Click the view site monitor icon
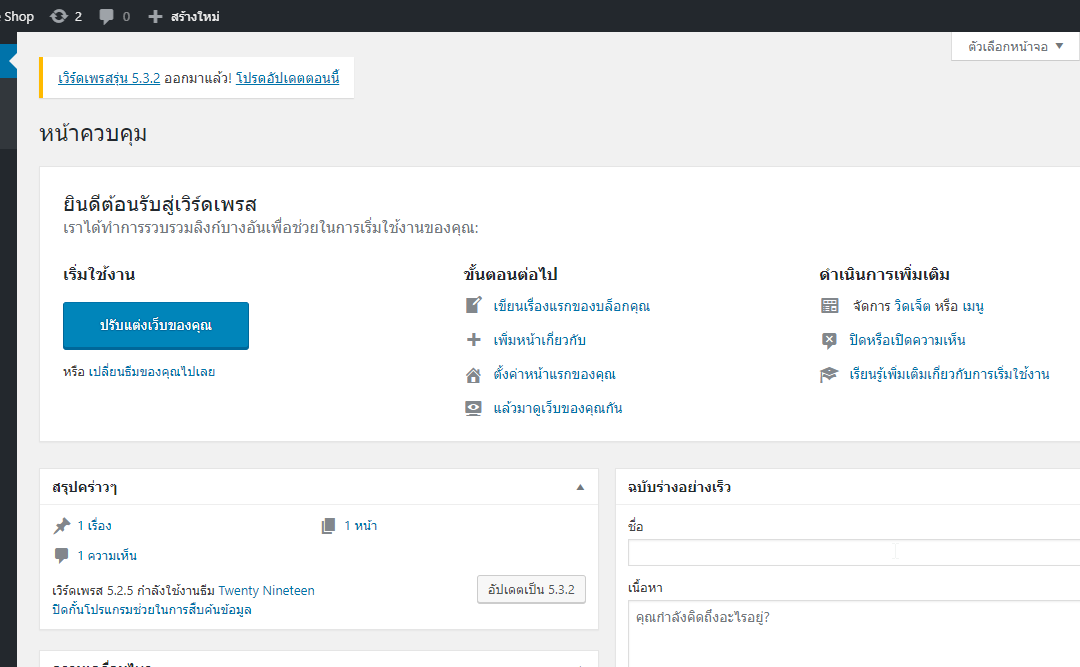1080x667 pixels. point(473,409)
